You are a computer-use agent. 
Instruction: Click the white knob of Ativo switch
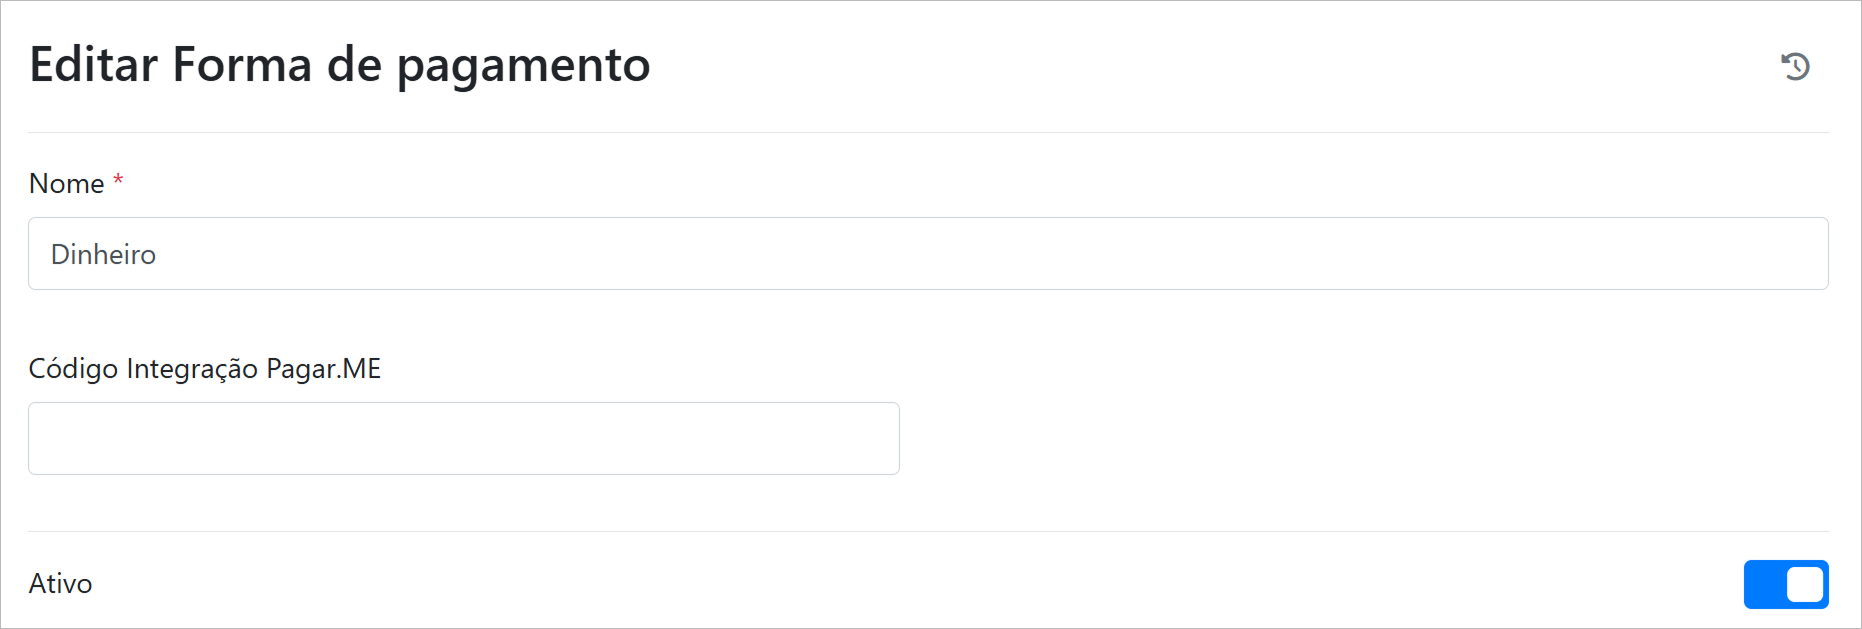1805,584
